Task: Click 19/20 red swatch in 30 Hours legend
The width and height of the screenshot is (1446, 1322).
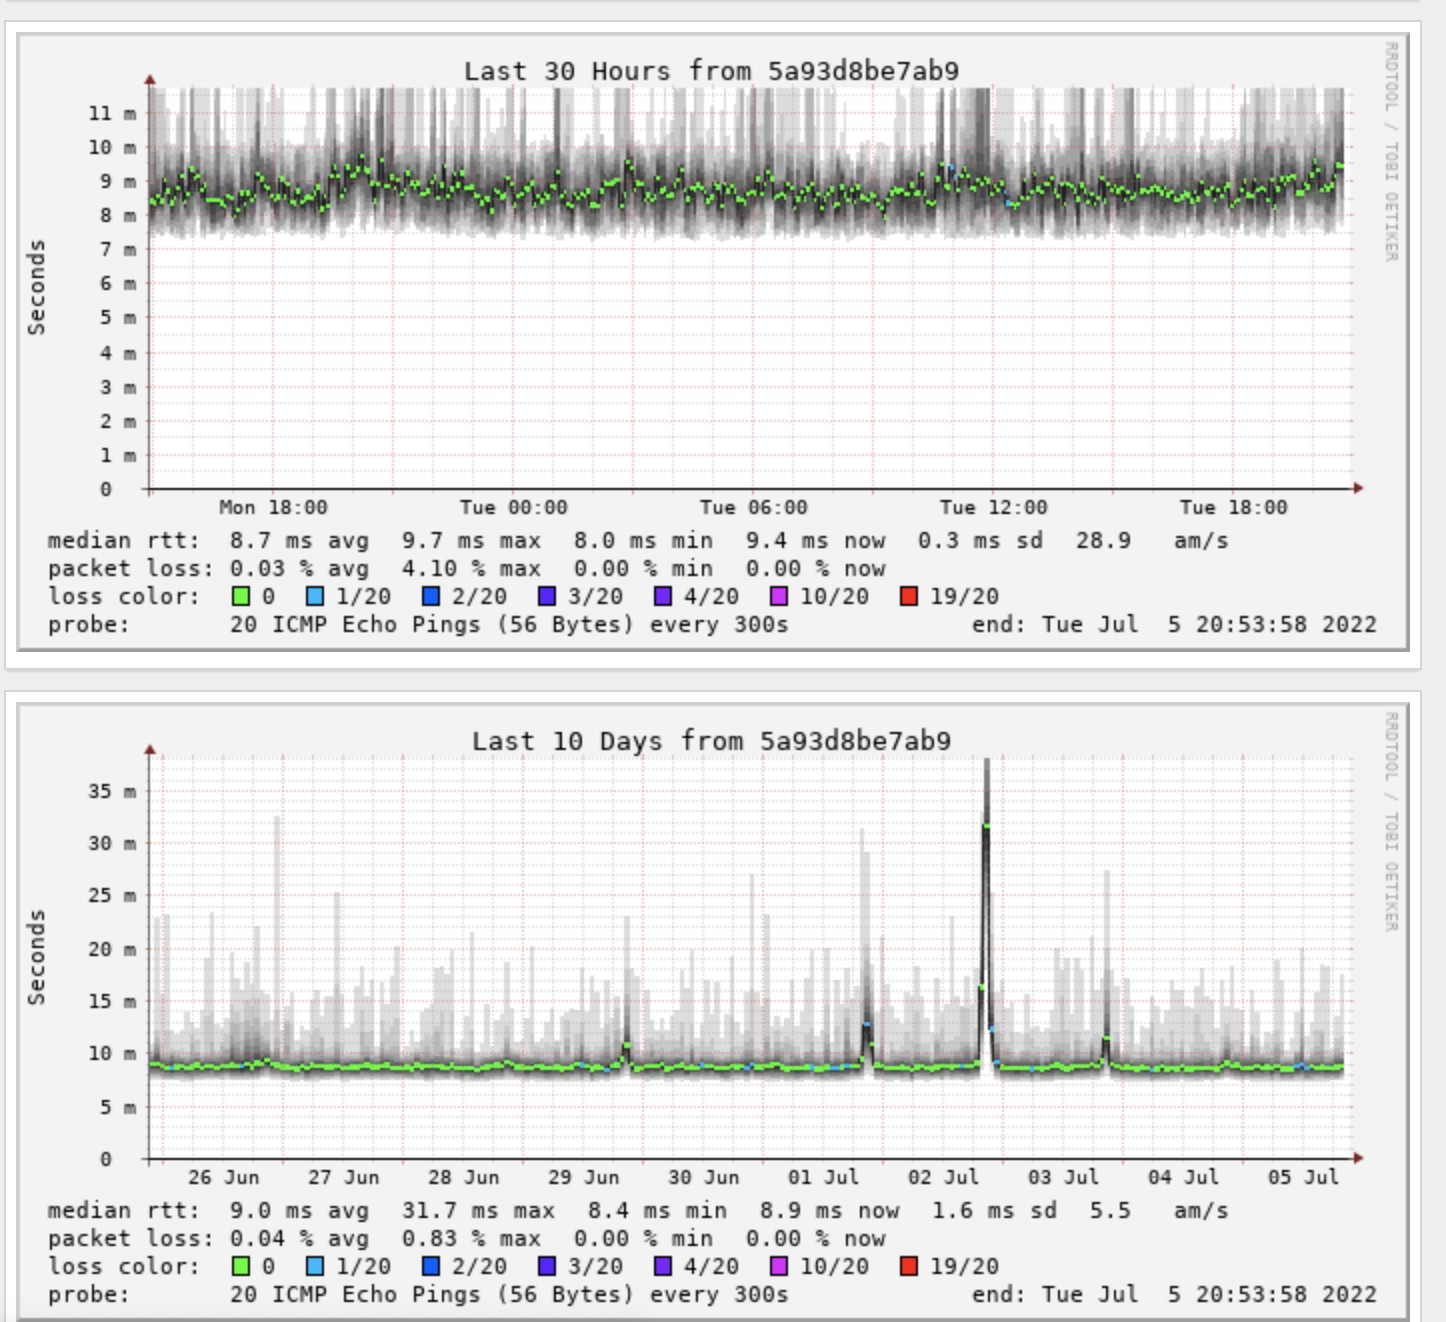Action: click(x=908, y=596)
